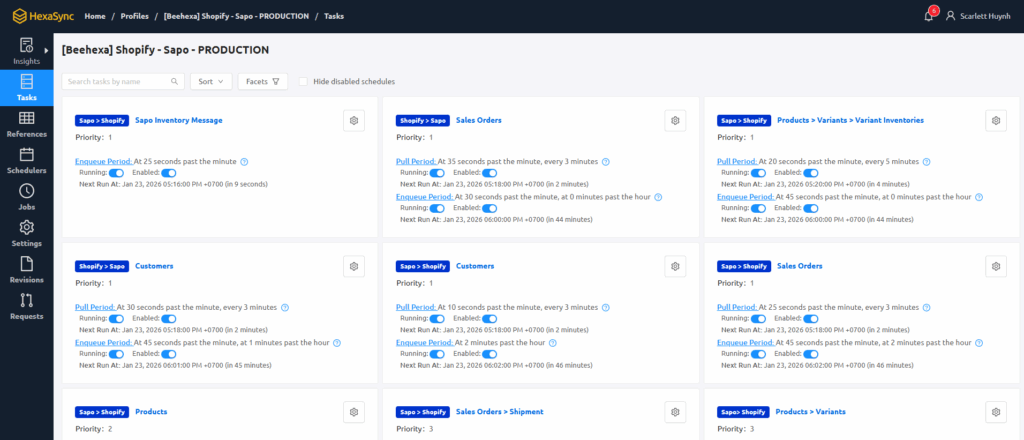Click Enqueue Period link in Sapo Inventory Message
1024x440 pixels.
tap(104, 161)
